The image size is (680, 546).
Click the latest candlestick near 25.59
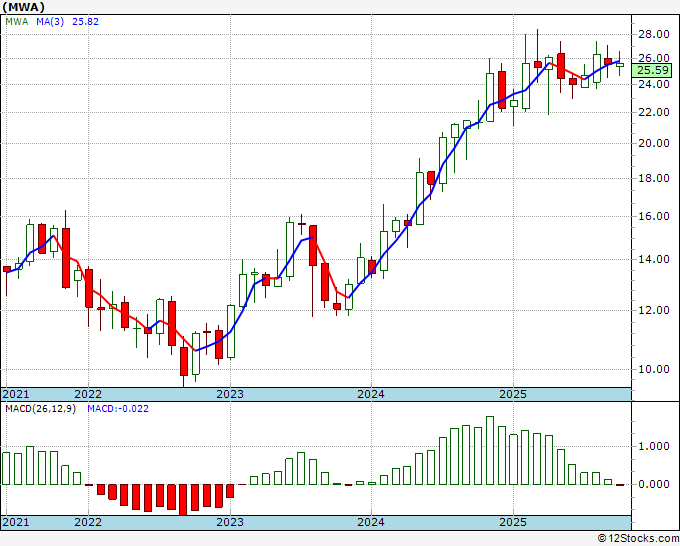point(620,64)
